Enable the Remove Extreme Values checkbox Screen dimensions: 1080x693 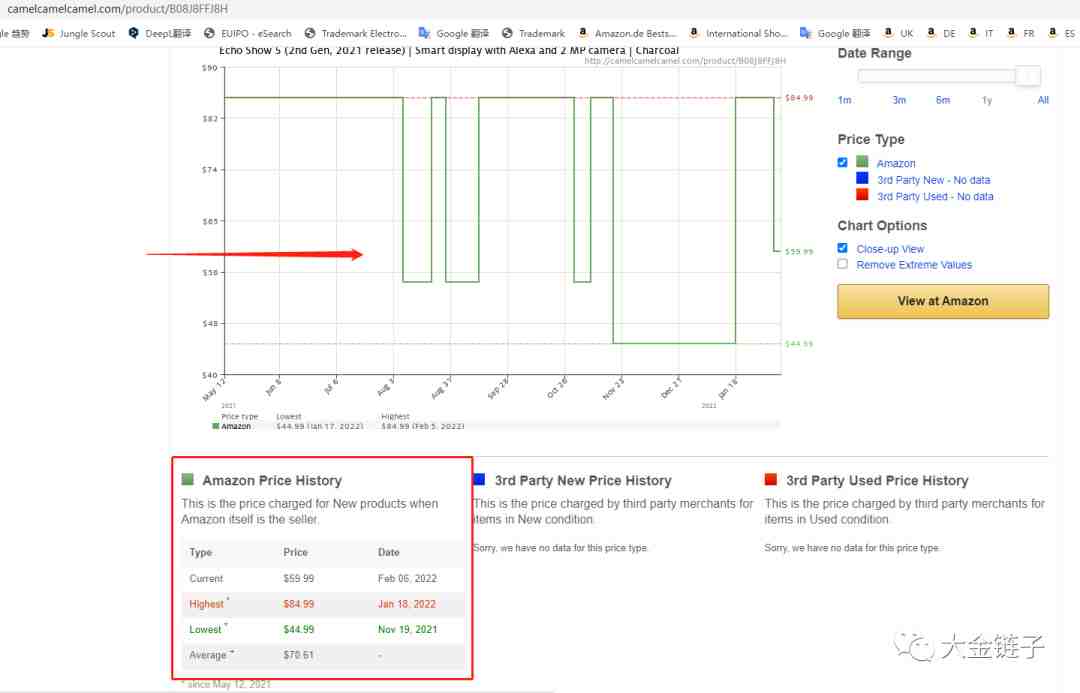coord(842,265)
